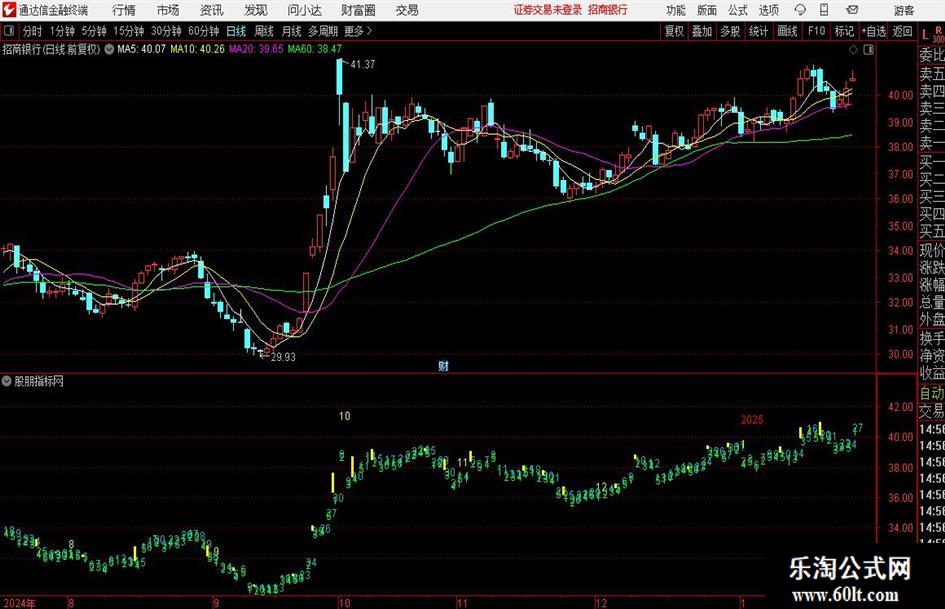Click the 29.93 low price label
The width and height of the screenshot is (945, 609).
coord(283,357)
